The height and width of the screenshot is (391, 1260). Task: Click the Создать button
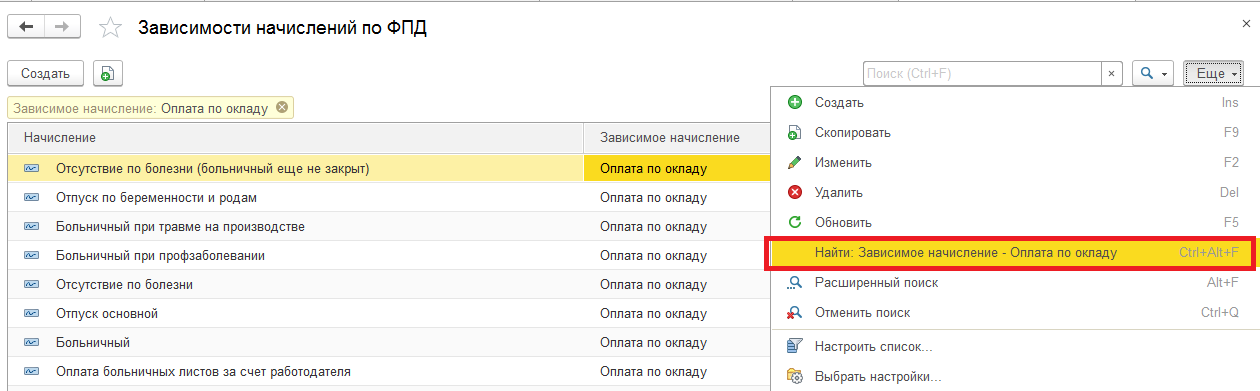(x=45, y=73)
